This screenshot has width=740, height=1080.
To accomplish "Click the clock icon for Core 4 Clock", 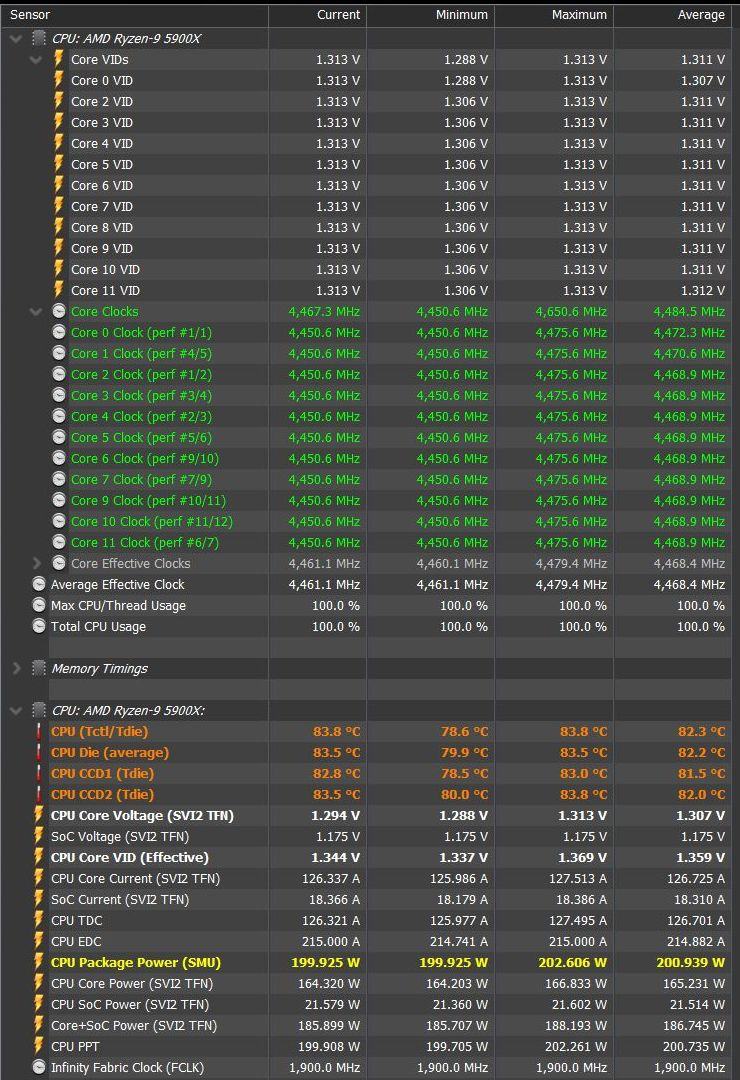I will tap(59, 416).
